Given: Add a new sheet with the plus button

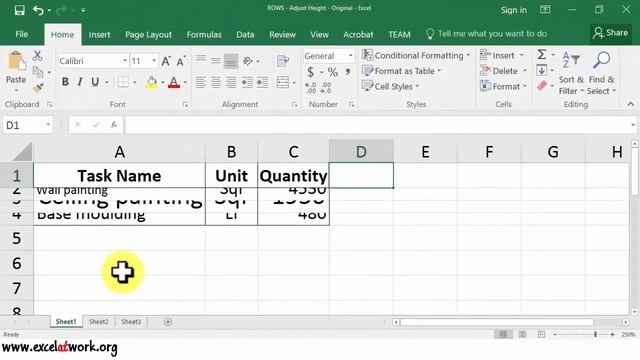Looking at the screenshot, I should coord(168,322).
